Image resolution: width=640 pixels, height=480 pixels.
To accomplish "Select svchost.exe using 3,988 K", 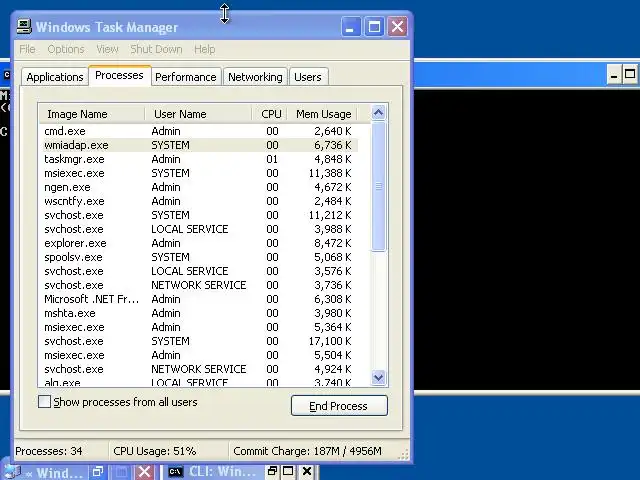I will [x=199, y=229].
